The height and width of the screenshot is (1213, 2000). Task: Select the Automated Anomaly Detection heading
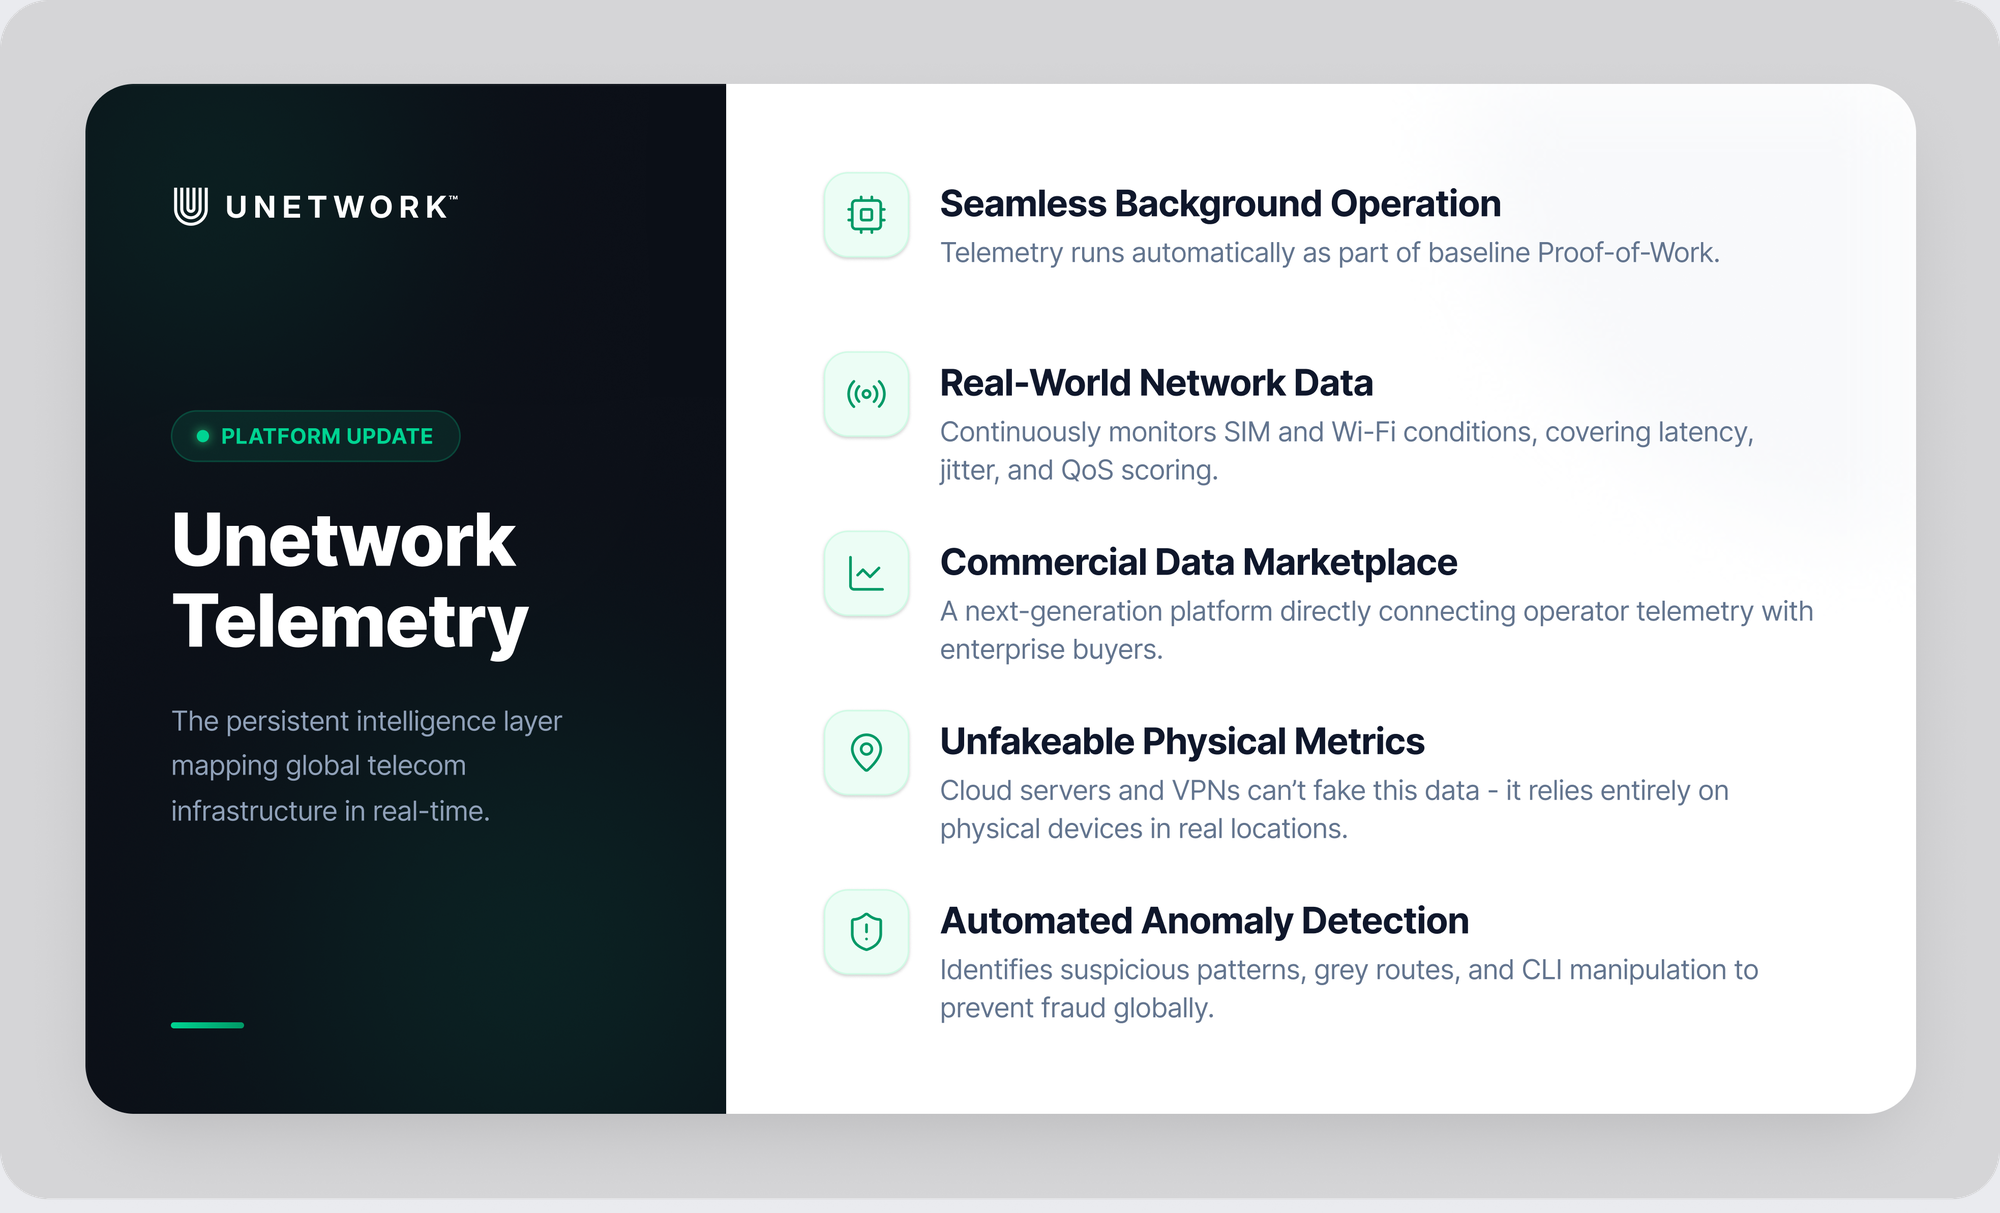pyautogui.click(x=1204, y=921)
